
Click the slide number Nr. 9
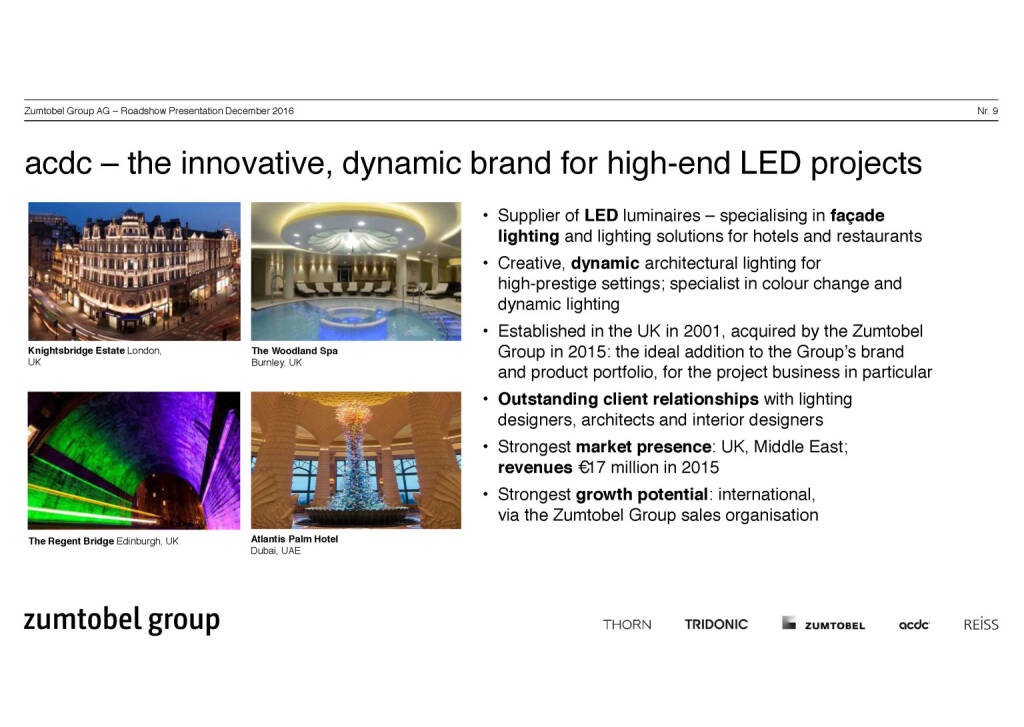point(986,110)
